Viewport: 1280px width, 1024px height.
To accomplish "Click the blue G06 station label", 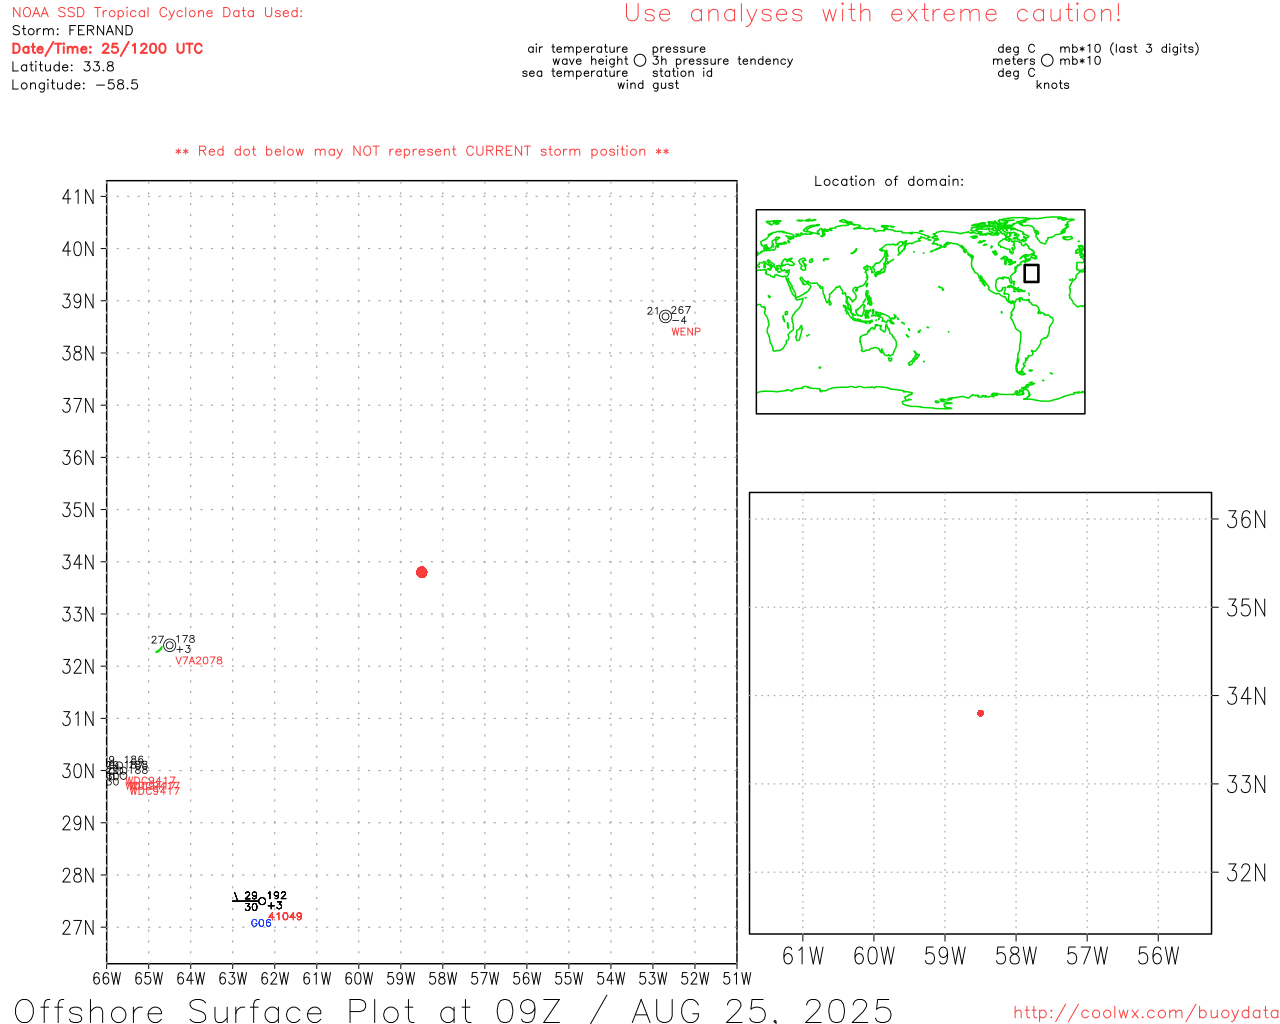I will (261, 923).
